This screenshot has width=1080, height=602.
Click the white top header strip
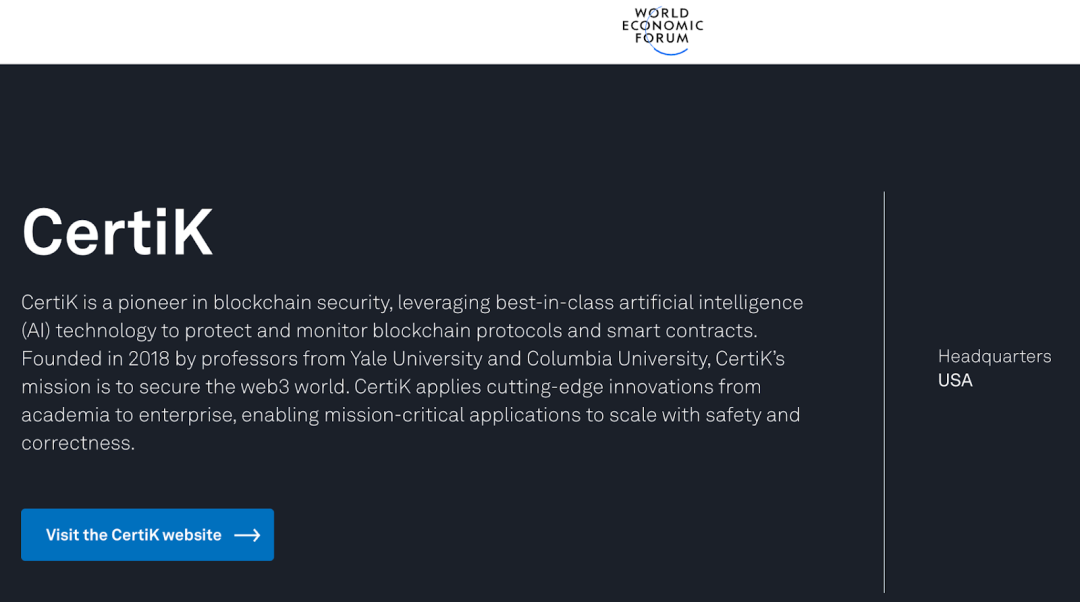pos(300,30)
